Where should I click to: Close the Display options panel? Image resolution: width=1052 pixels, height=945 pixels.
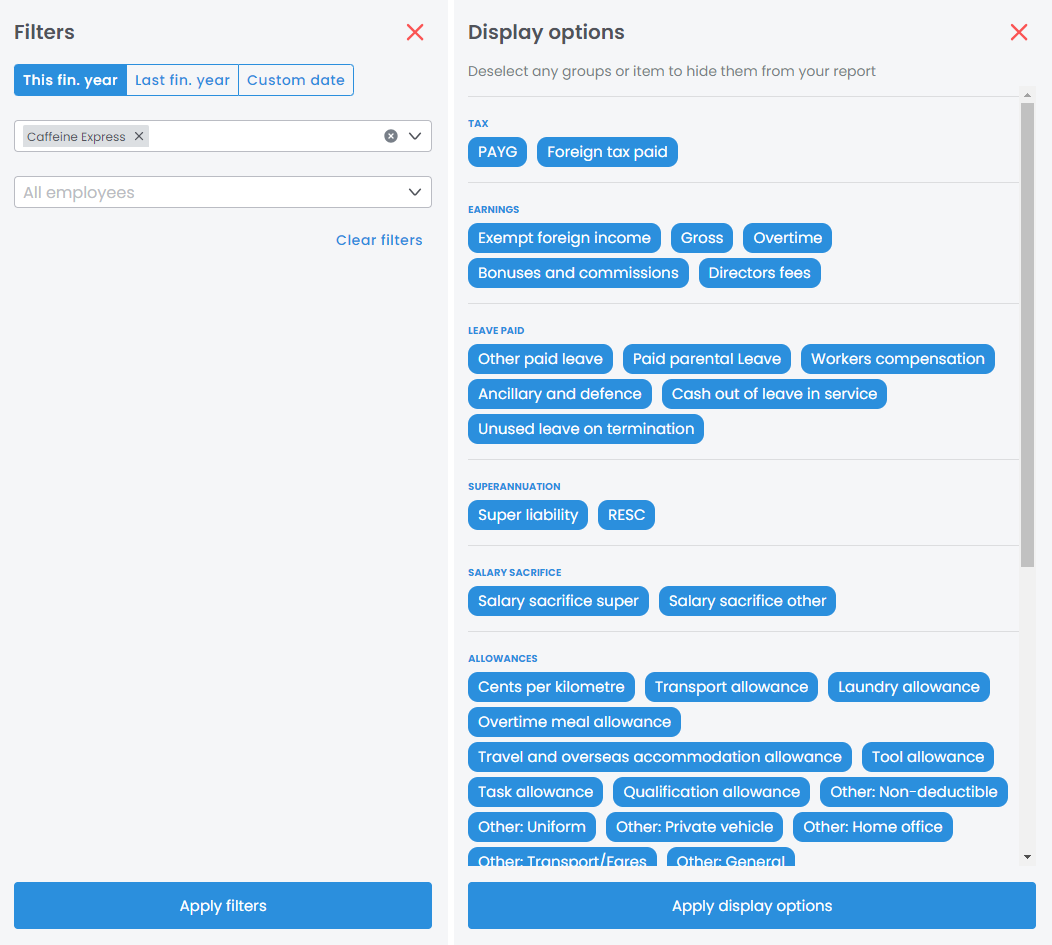point(1019,32)
